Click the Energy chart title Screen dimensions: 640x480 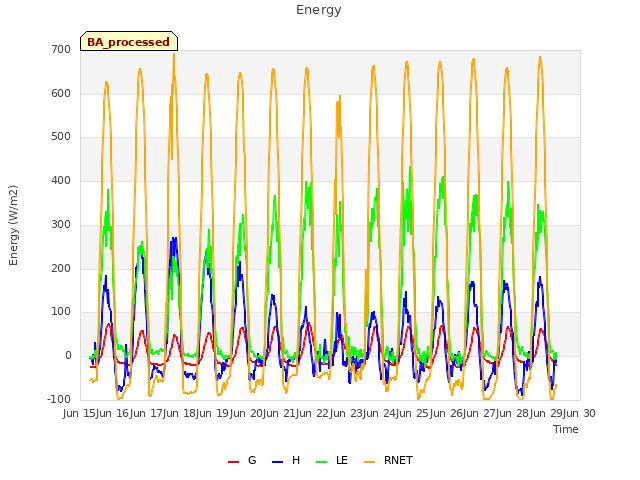coord(319,10)
